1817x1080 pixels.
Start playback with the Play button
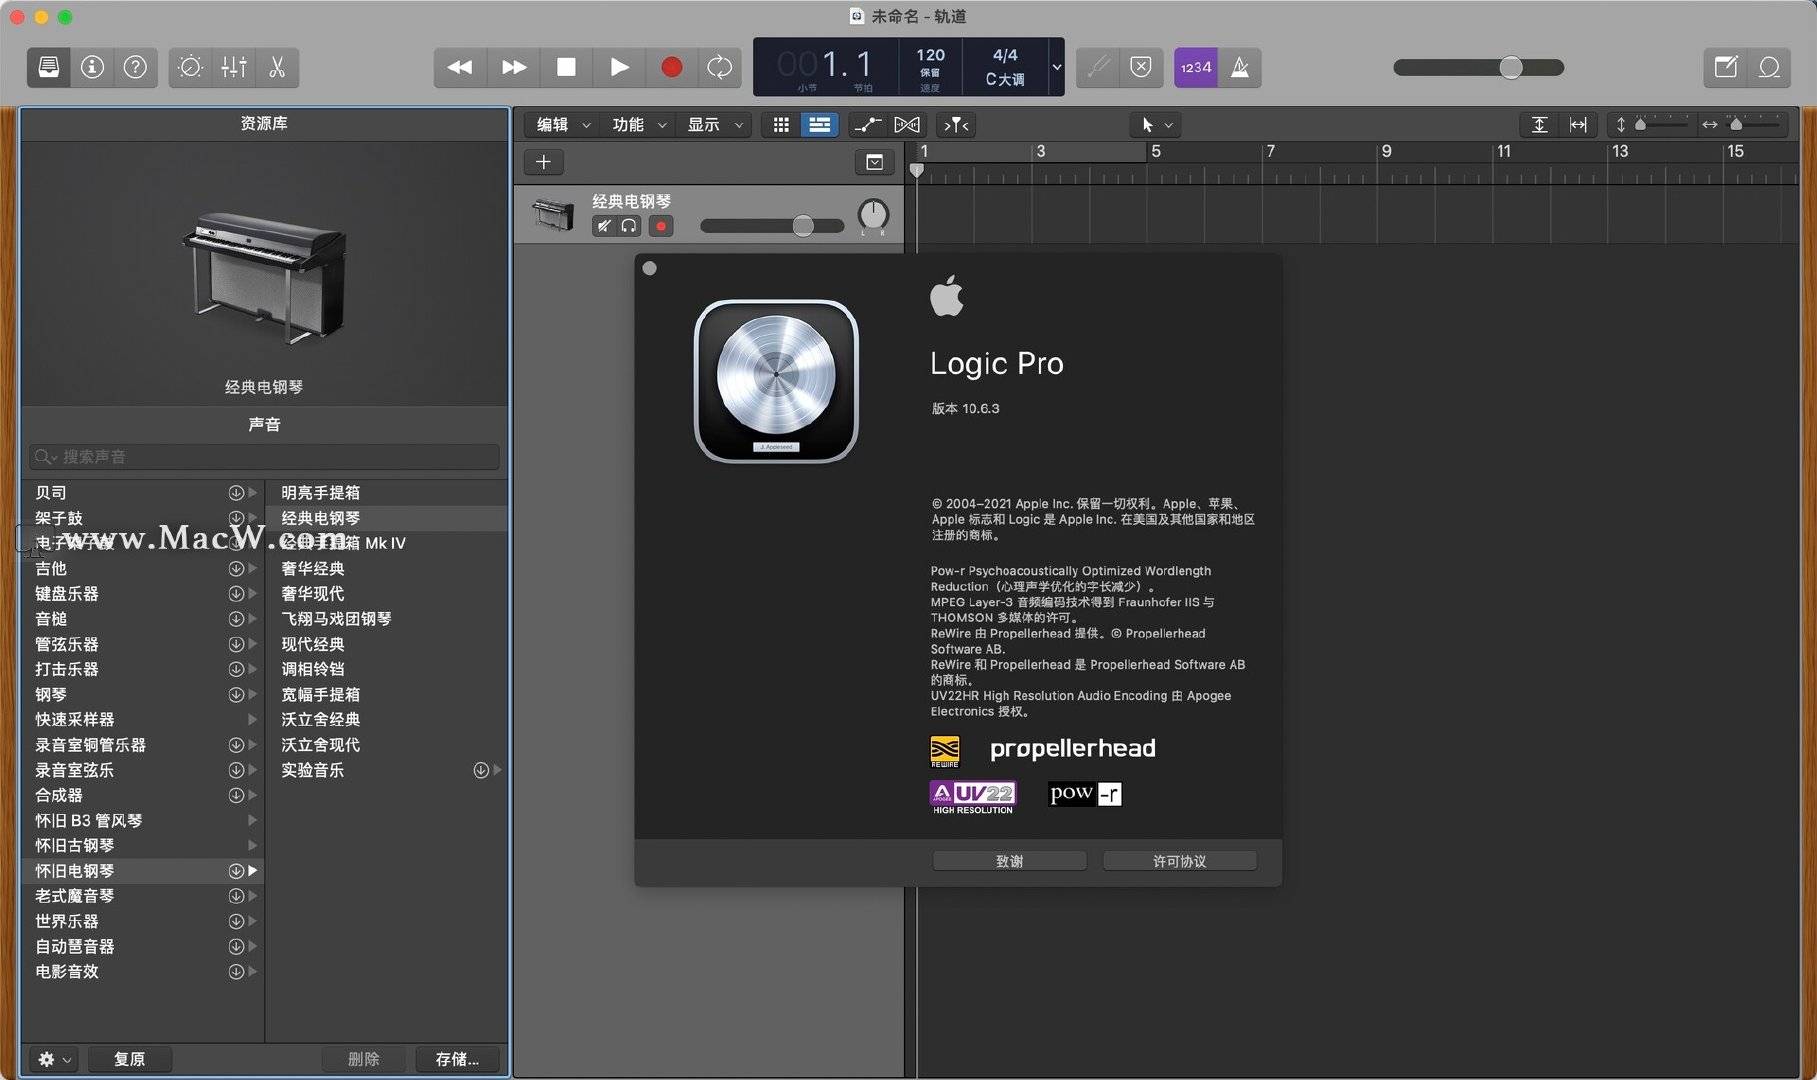(619, 67)
